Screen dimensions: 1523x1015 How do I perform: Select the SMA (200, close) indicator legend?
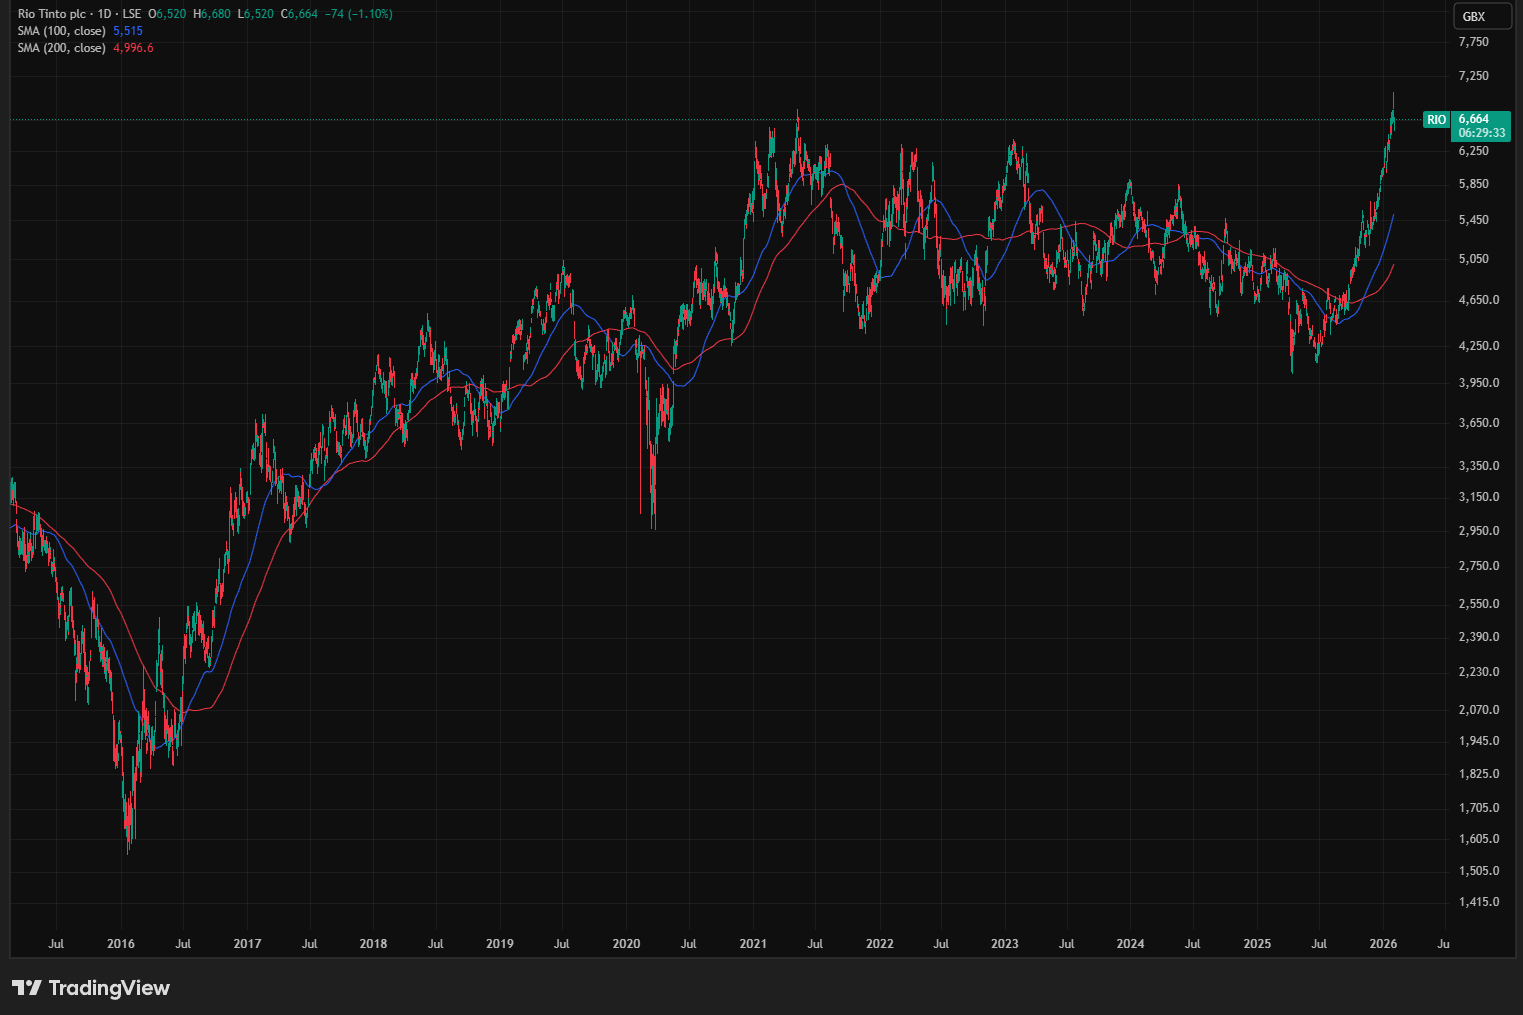(x=61, y=48)
